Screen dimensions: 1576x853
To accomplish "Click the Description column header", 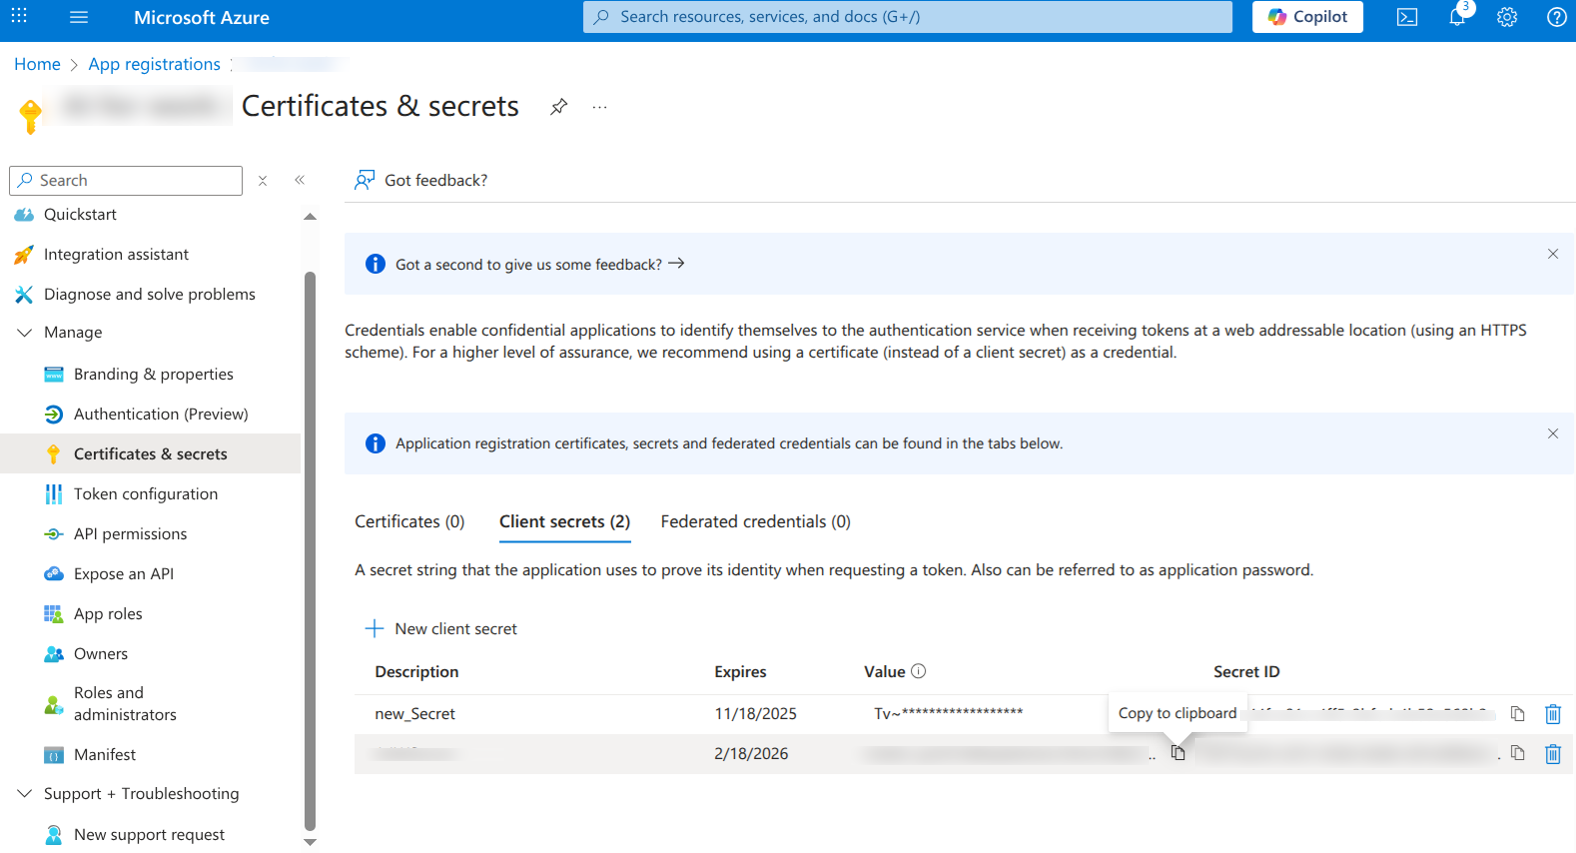I will coord(417,672).
